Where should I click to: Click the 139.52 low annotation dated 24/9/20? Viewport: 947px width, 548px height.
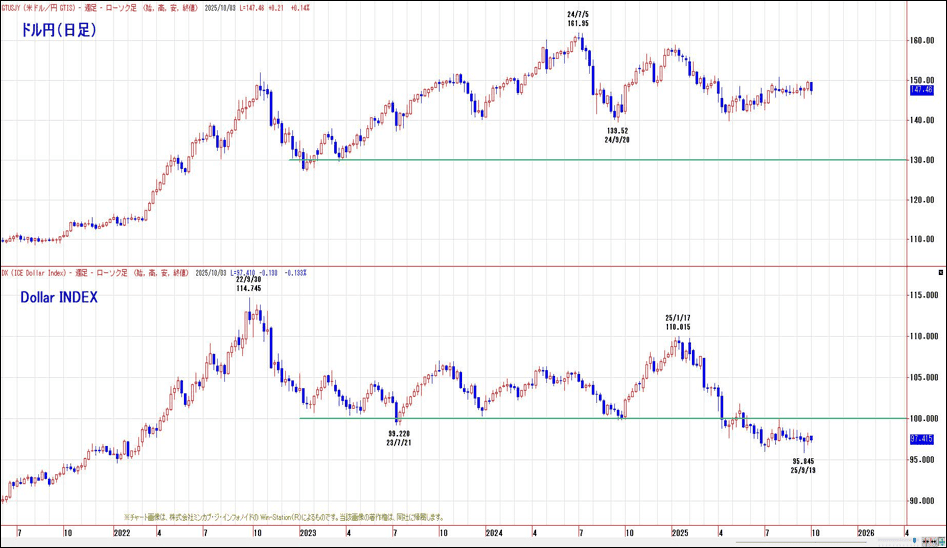[x=617, y=135]
